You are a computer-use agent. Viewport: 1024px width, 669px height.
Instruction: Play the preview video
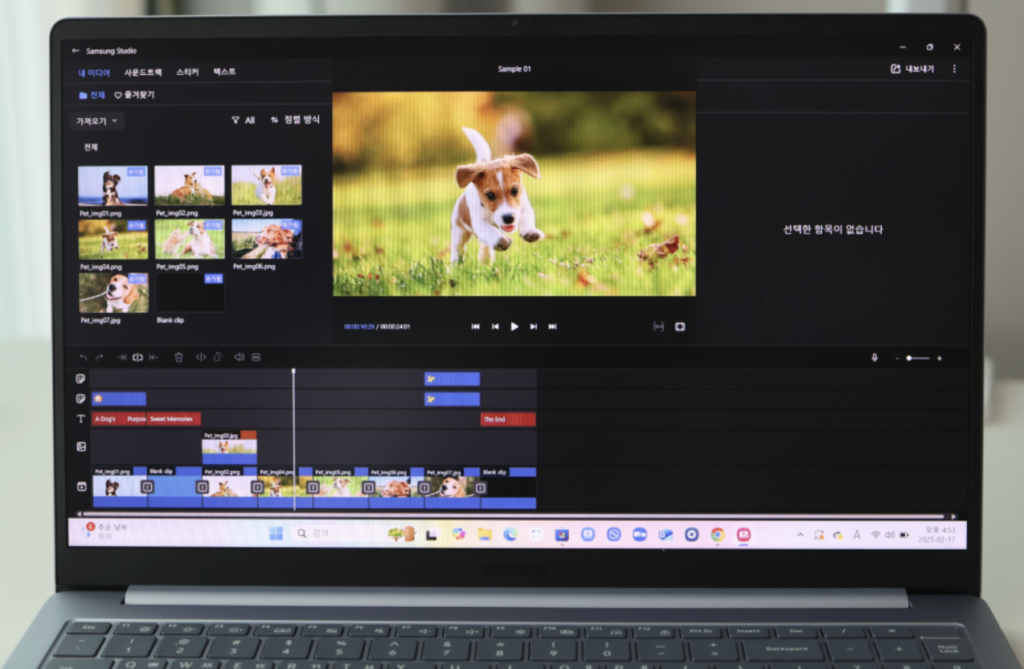(x=514, y=327)
